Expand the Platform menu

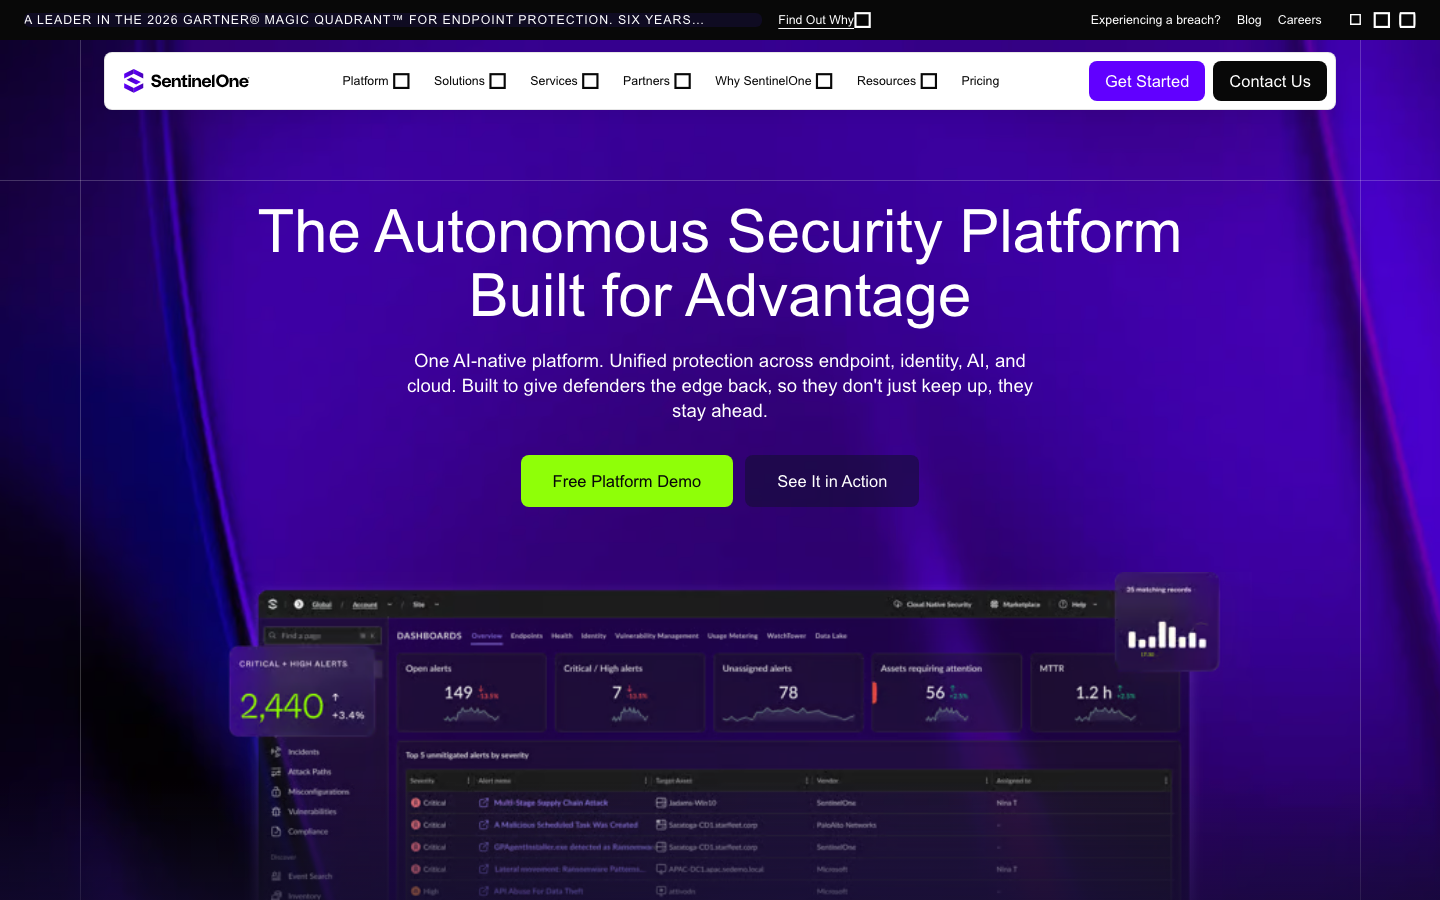(376, 81)
